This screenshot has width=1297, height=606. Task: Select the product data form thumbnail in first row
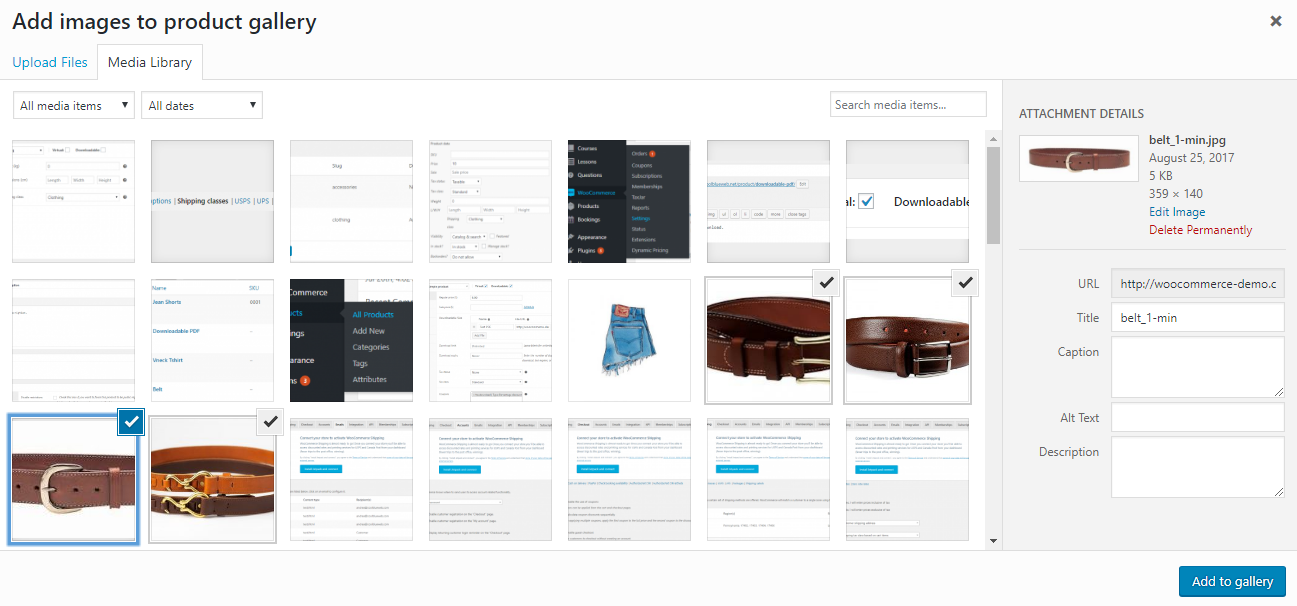490,202
